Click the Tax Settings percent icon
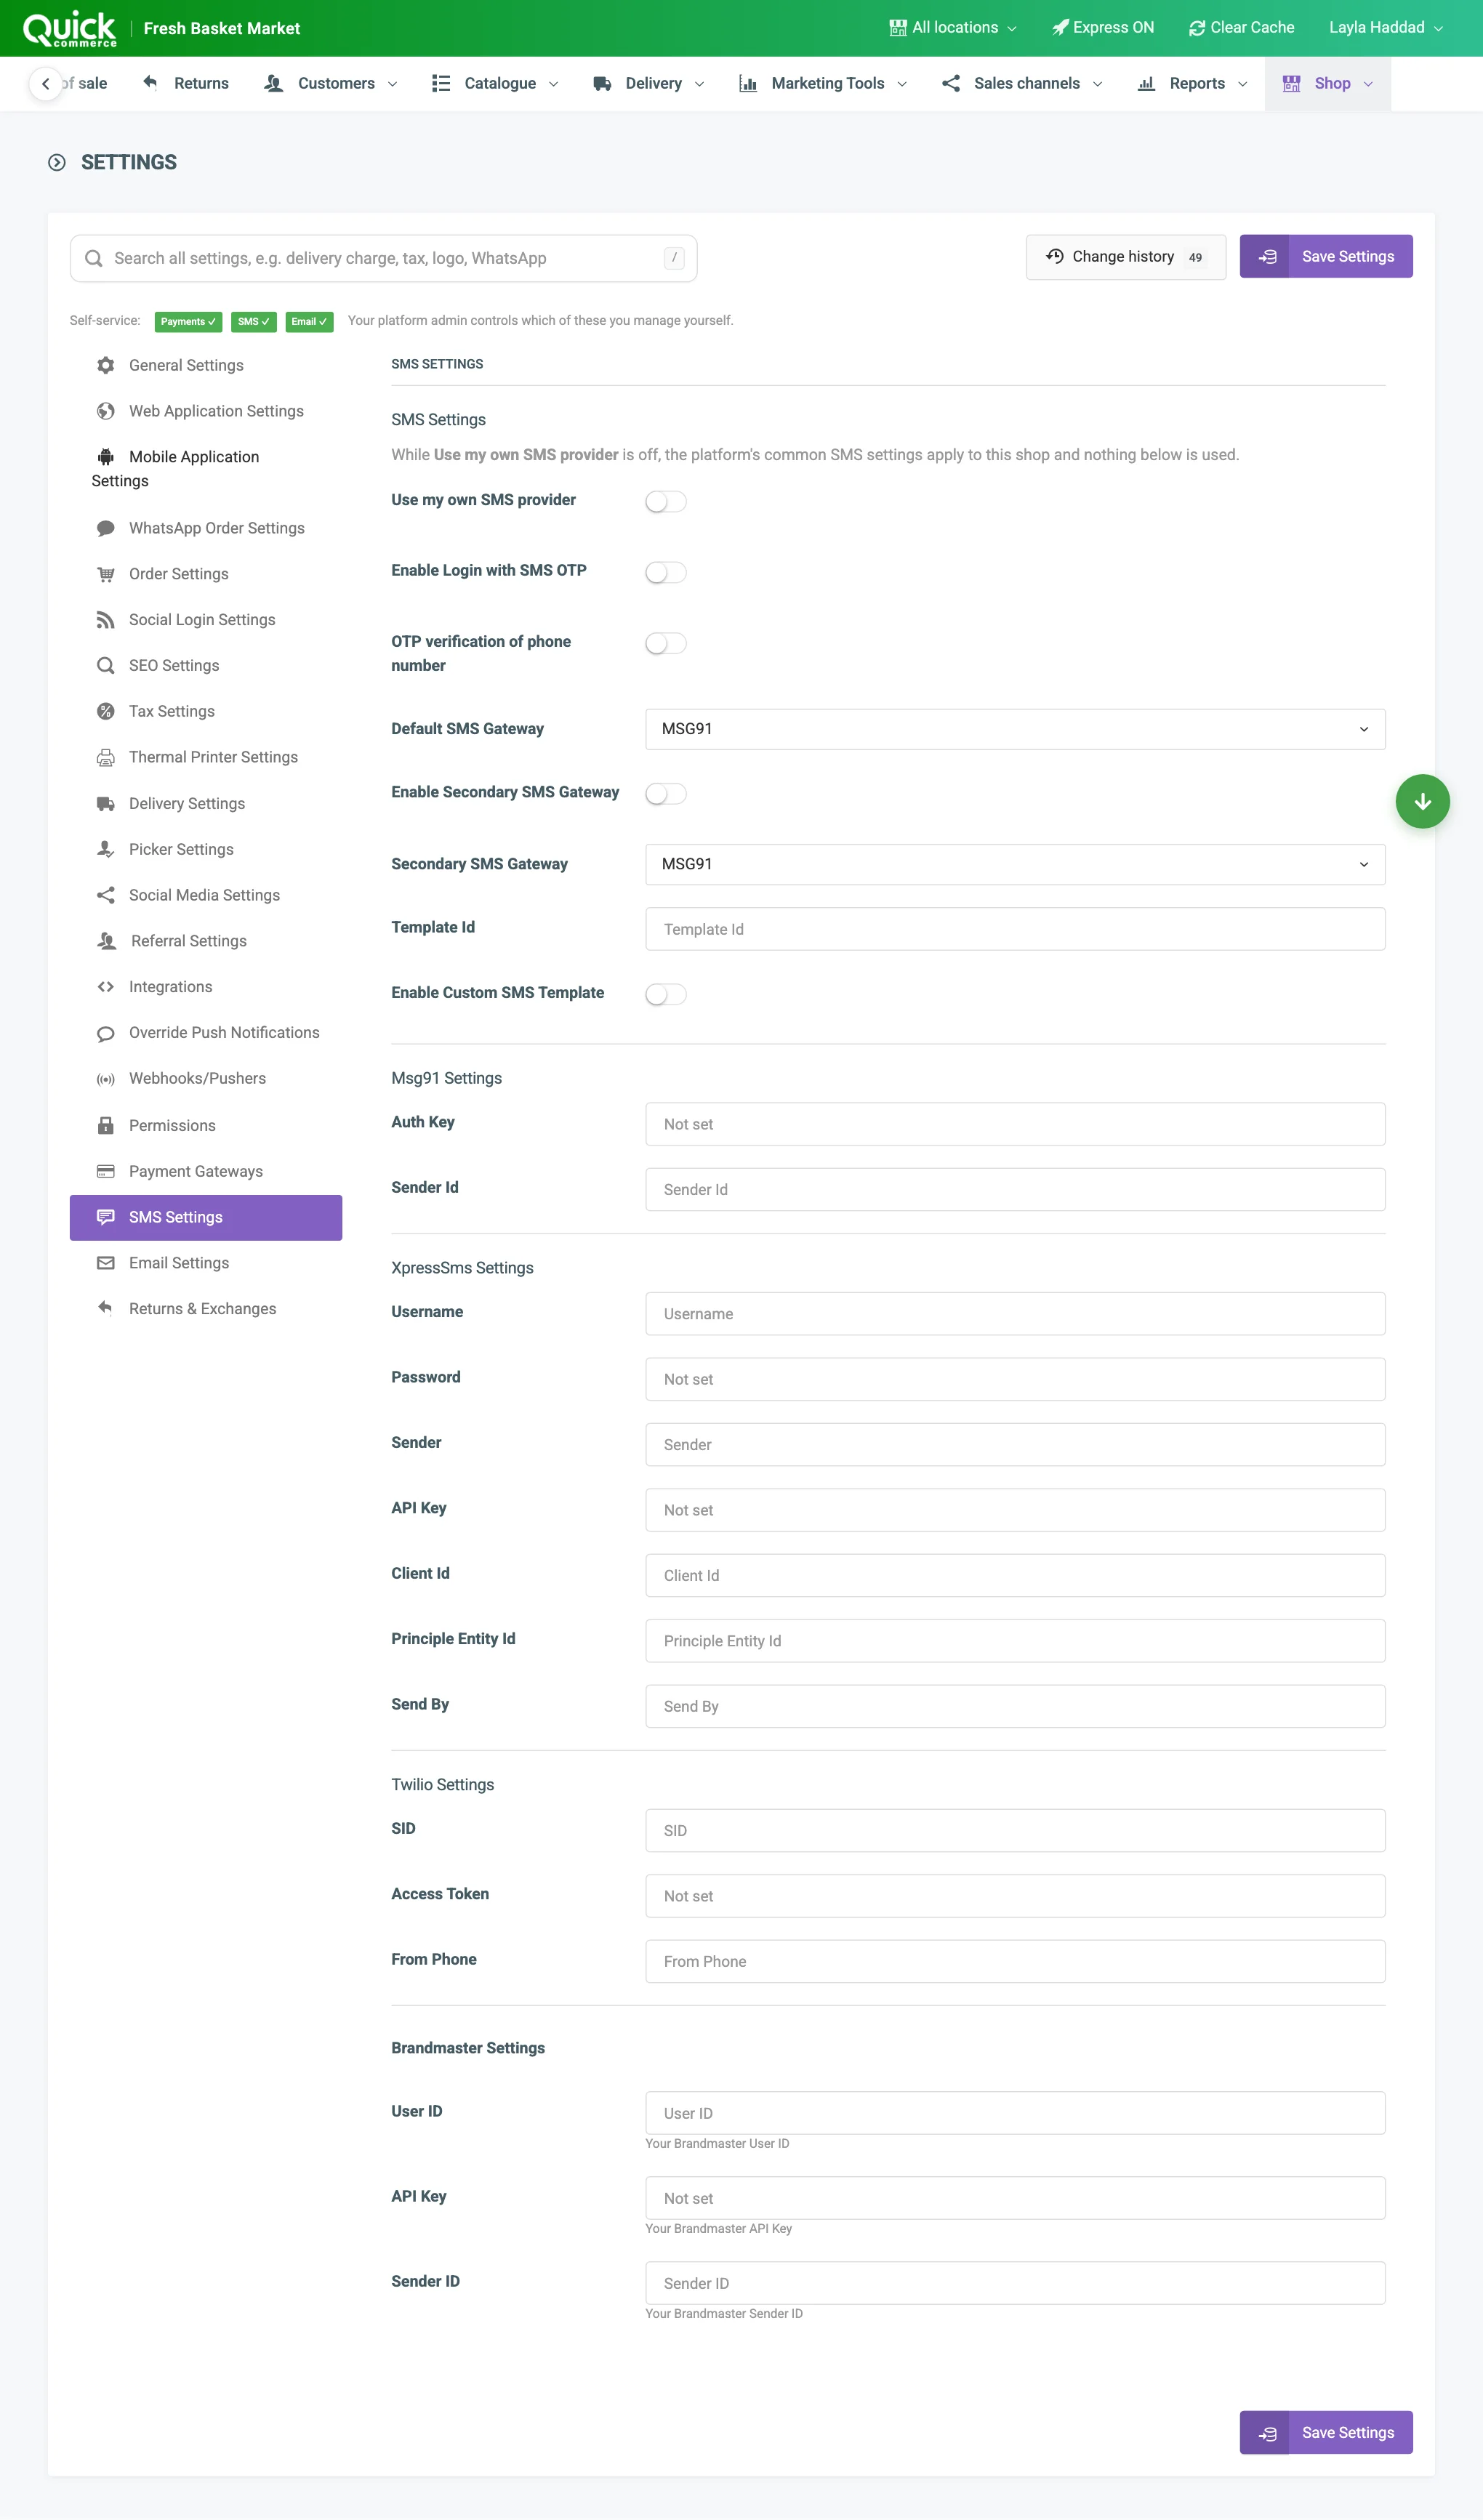 click(105, 711)
